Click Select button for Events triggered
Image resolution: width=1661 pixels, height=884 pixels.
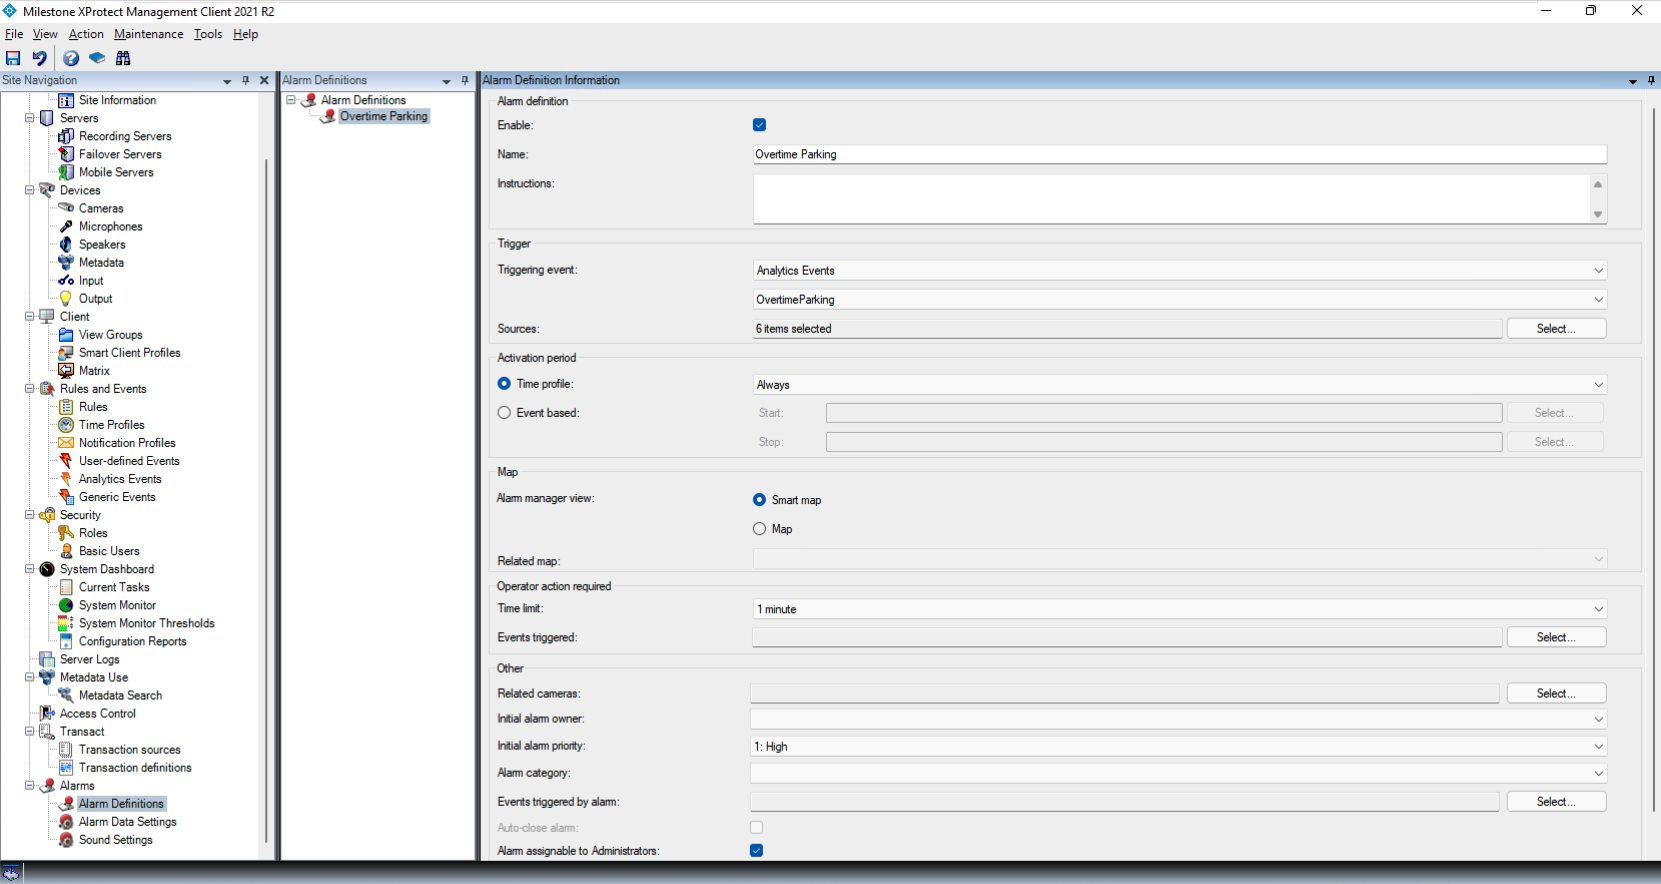(x=1556, y=637)
